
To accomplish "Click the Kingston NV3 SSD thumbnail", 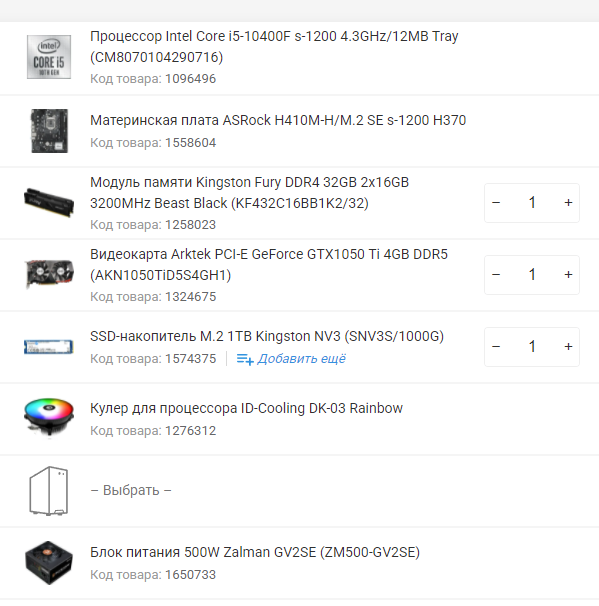I will tap(49, 347).
